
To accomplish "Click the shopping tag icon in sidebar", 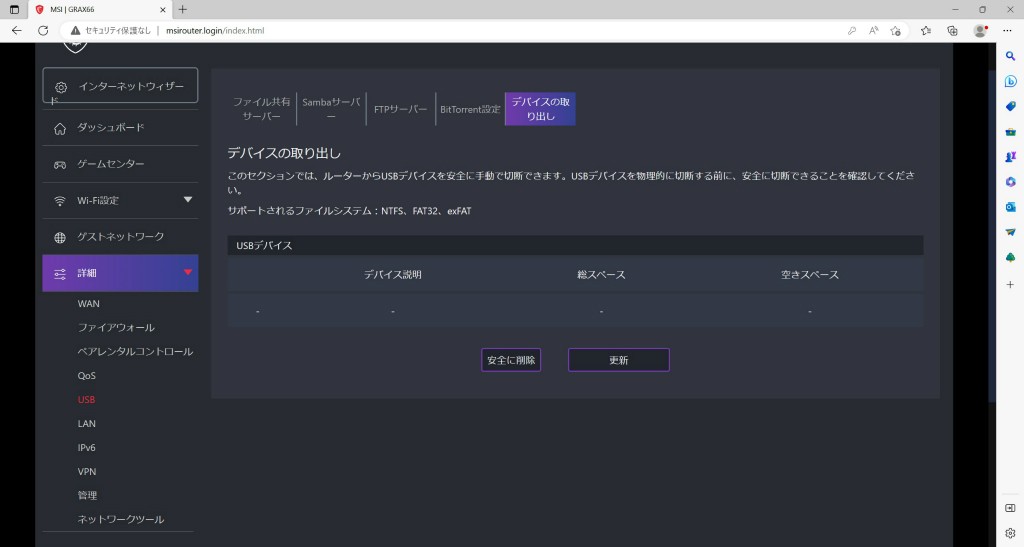I will (x=1010, y=106).
